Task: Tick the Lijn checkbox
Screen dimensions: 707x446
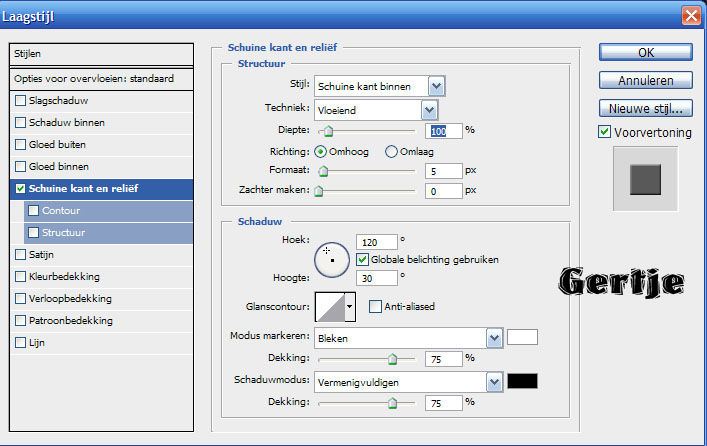Action: 20,343
